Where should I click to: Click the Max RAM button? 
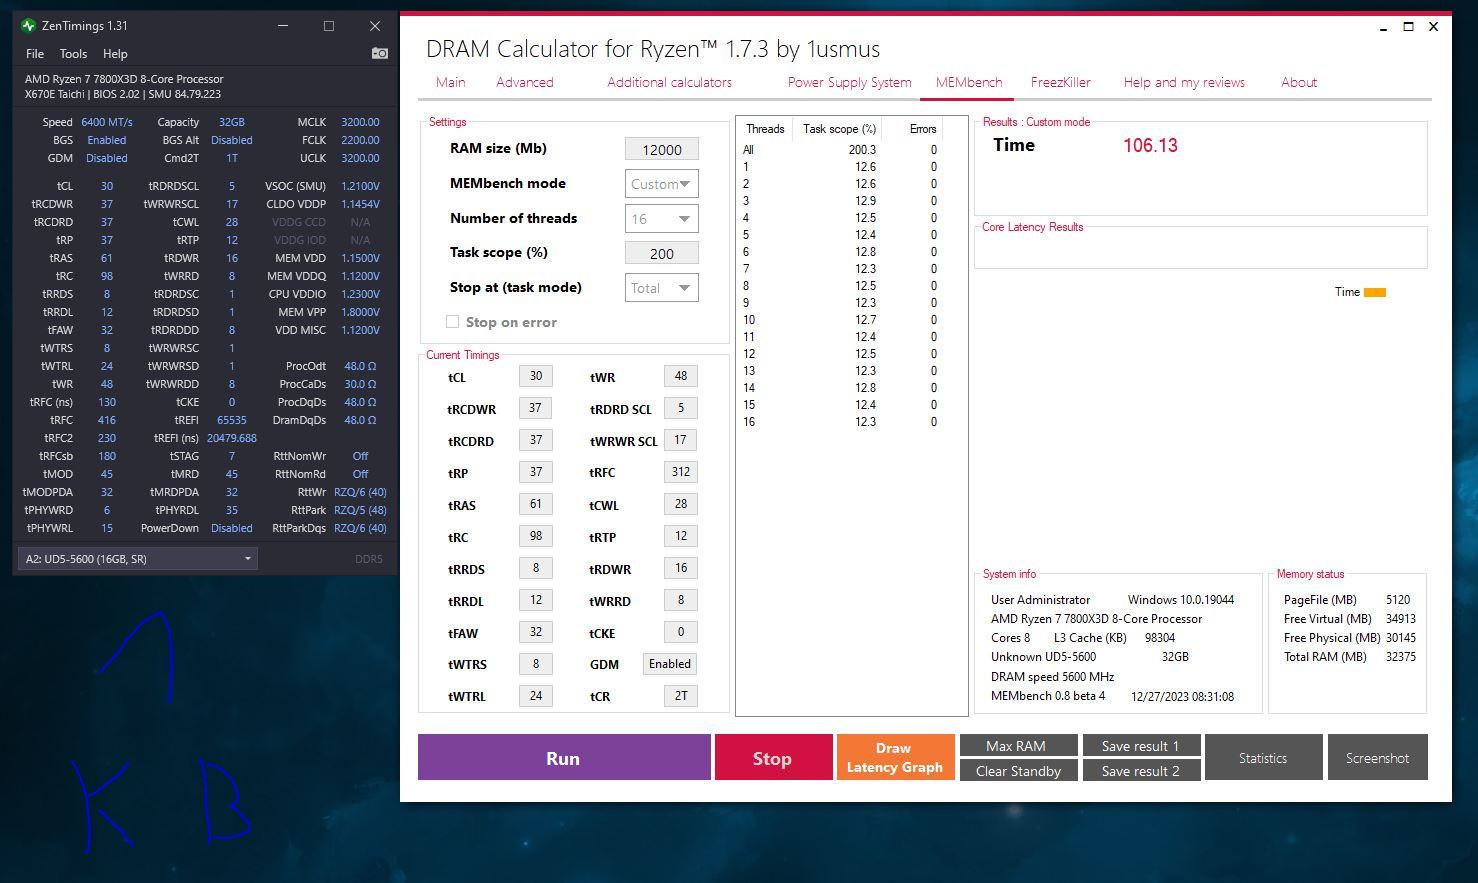point(1018,746)
